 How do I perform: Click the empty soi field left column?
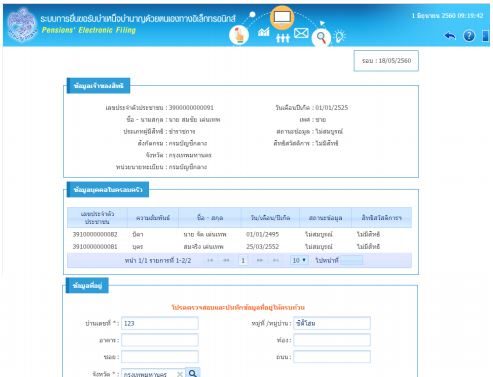160,357
